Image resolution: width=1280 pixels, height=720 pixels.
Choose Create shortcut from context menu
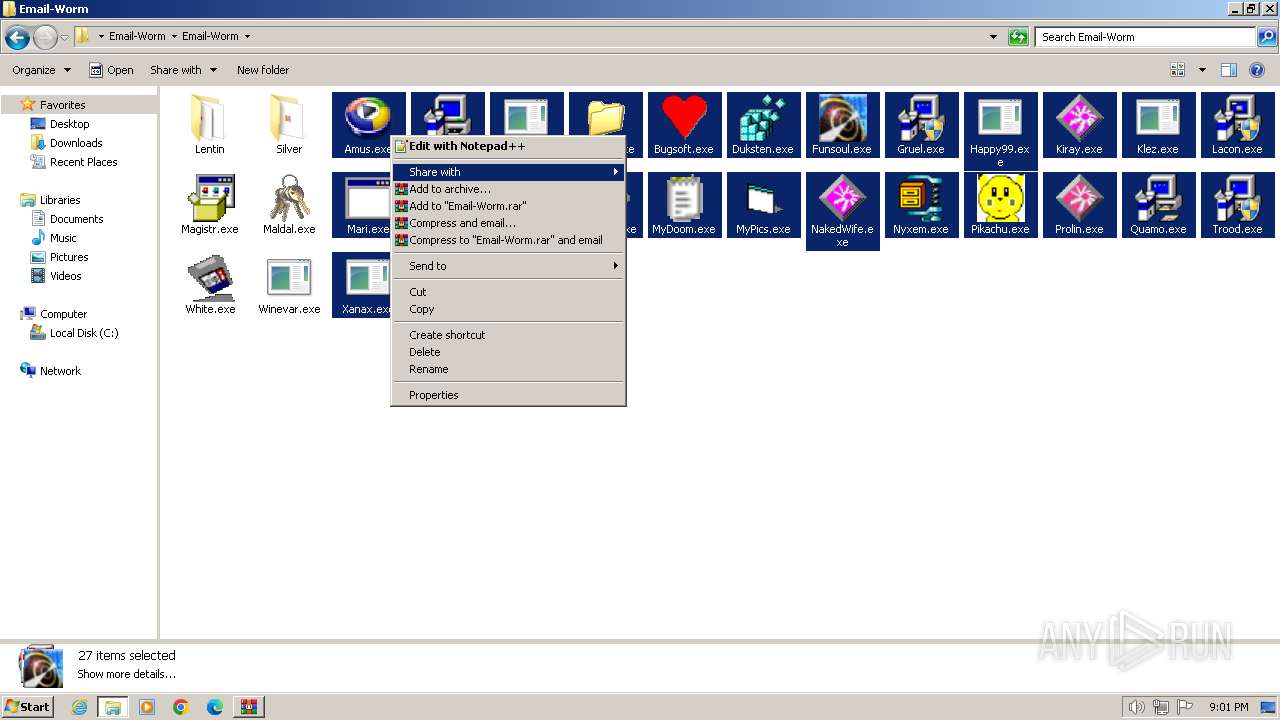pyautogui.click(x=508, y=335)
